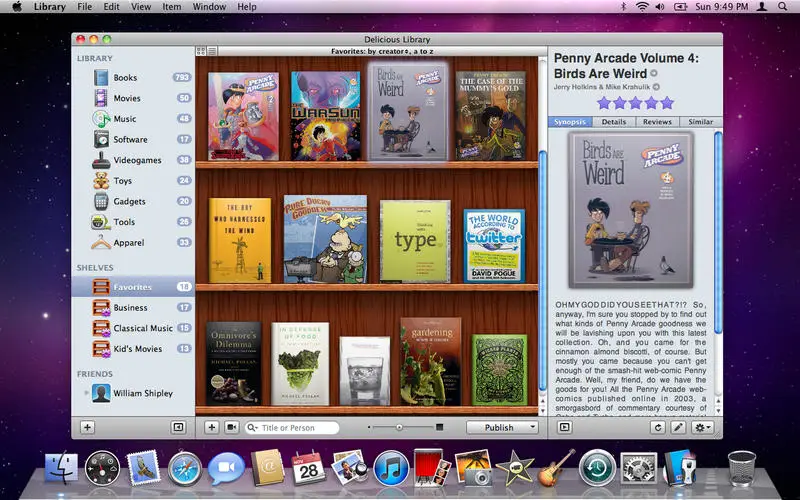This screenshot has height=500, width=800.
Task: Open the File menu
Action: pyautogui.click(x=84, y=7)
